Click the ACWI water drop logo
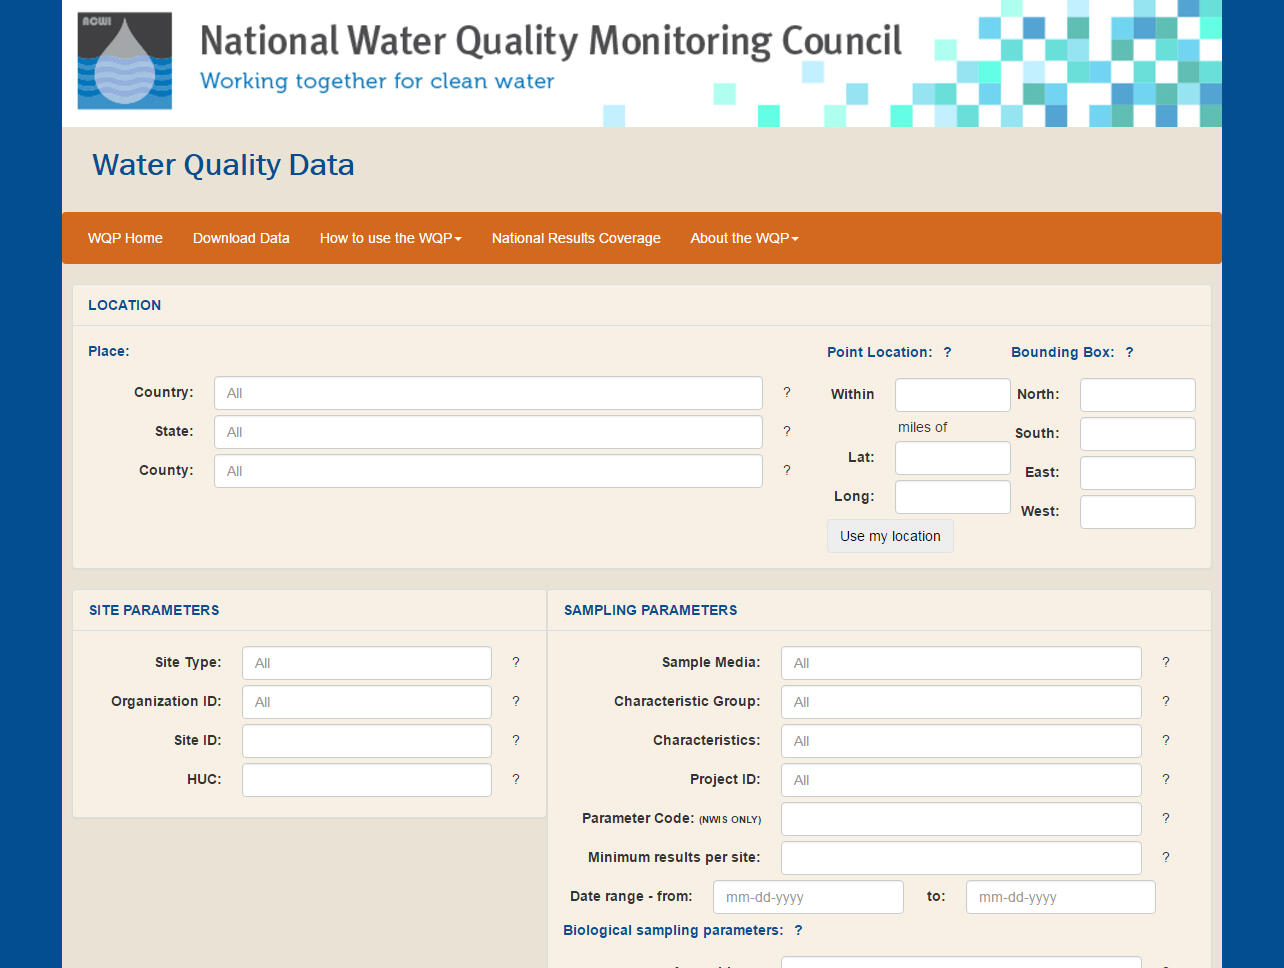 point(124,60)
